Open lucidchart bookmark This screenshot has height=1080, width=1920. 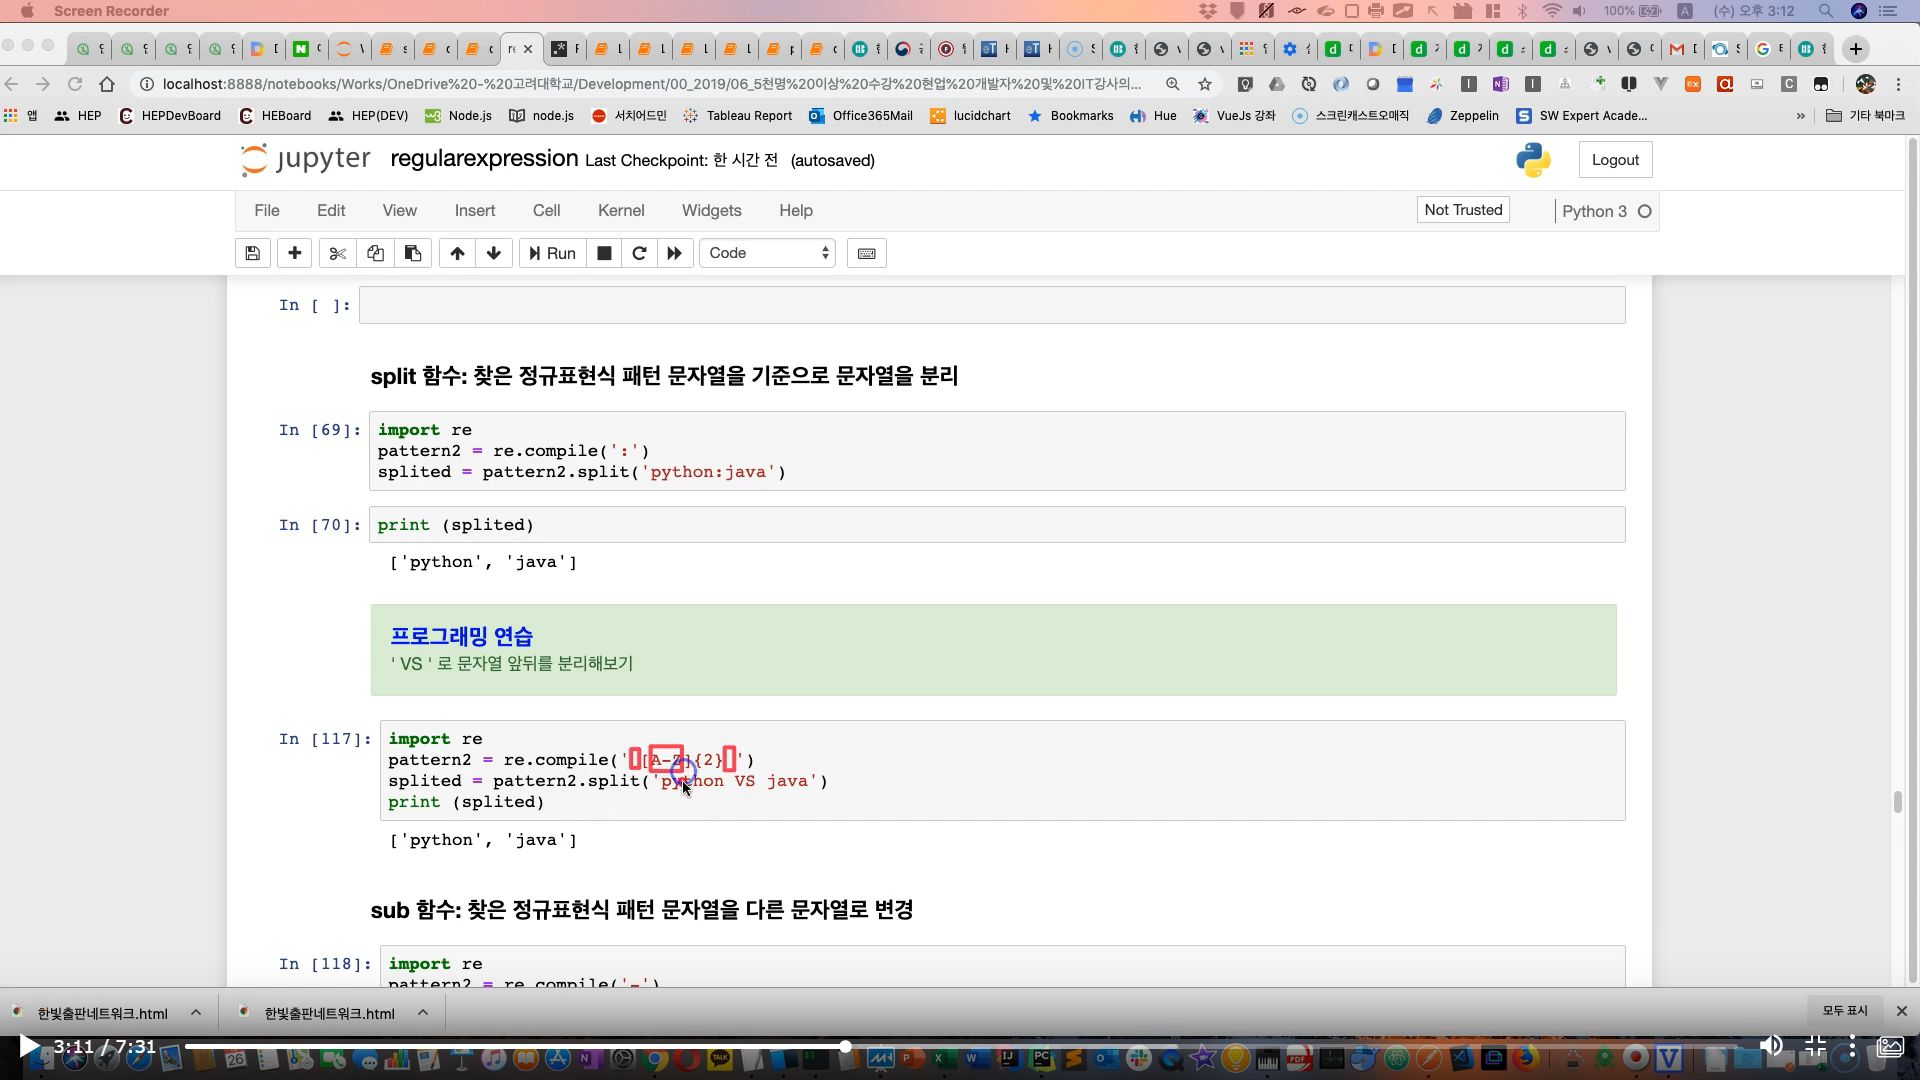tap(970, 116)
